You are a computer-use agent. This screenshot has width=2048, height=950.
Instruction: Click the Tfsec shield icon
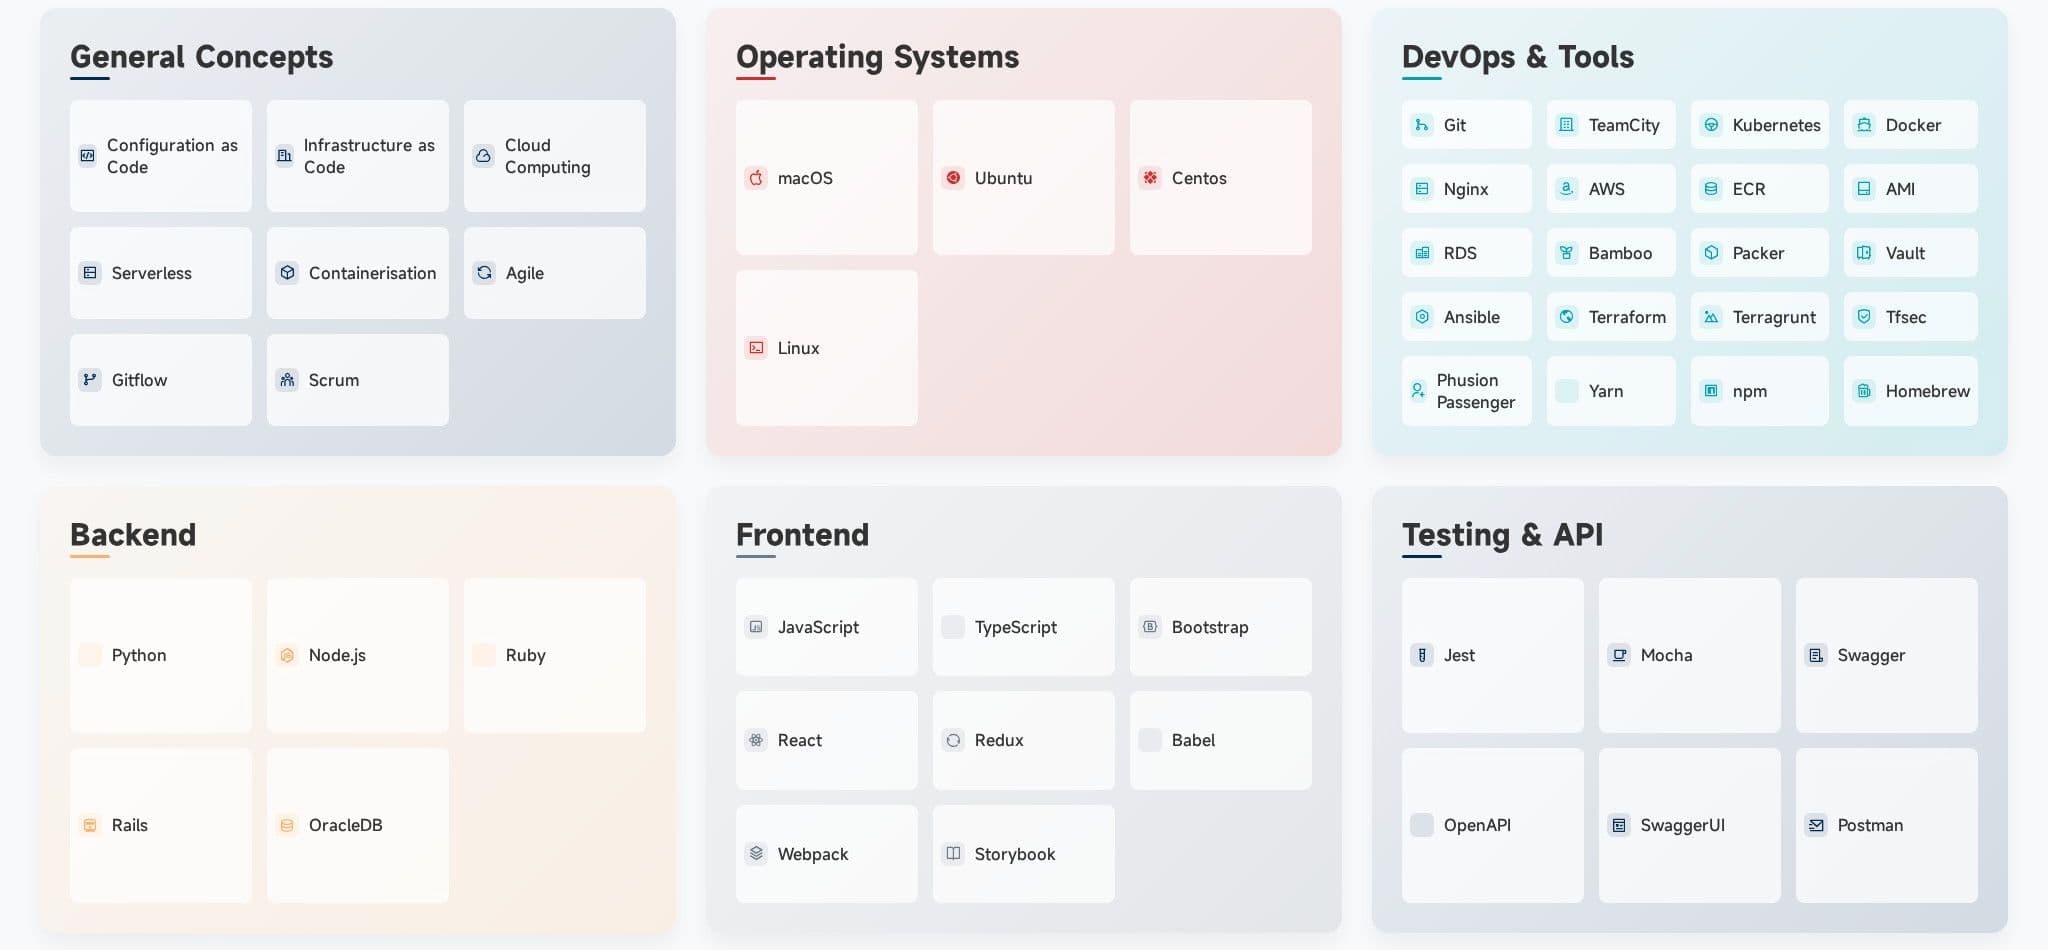click(x=1864, y=317)
